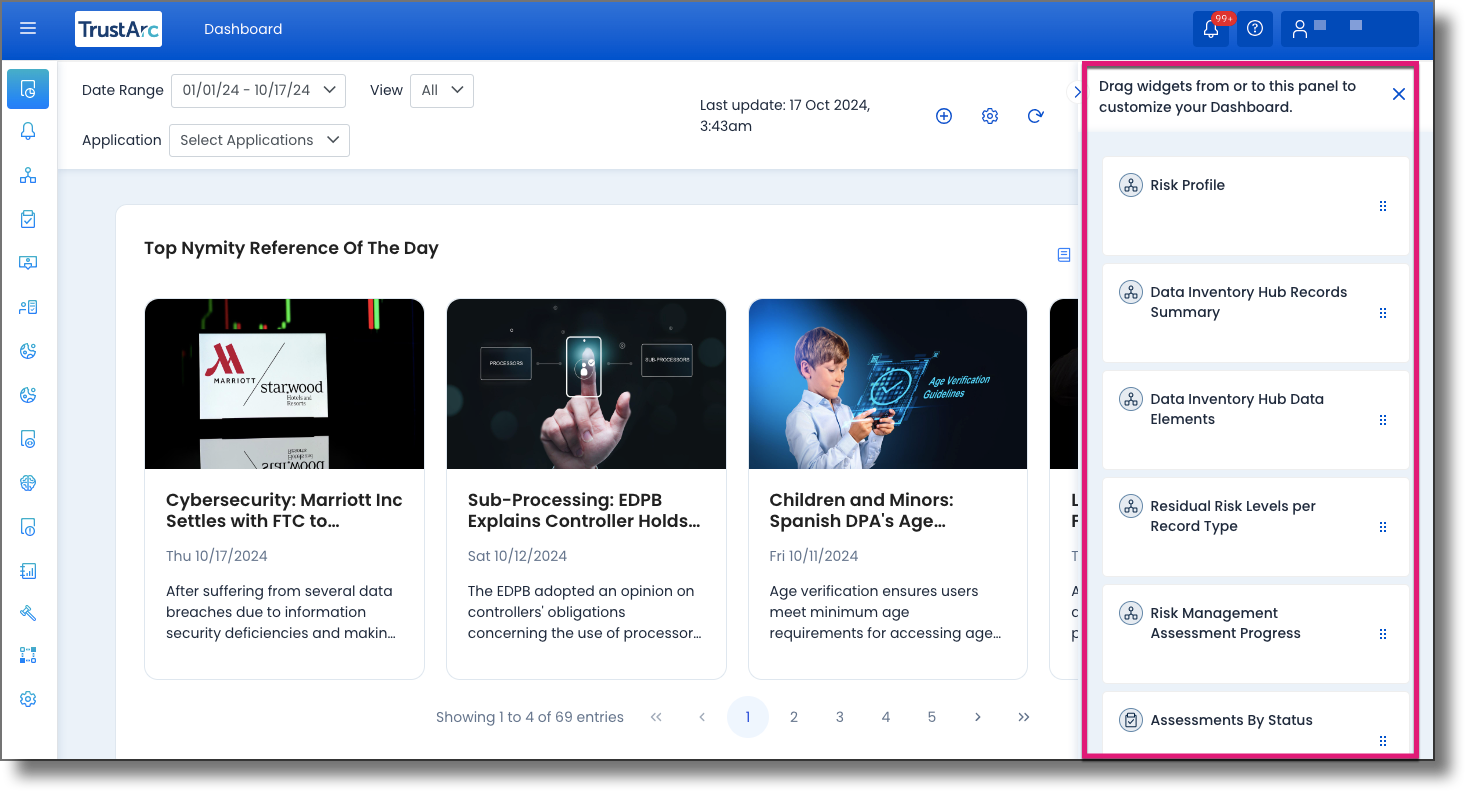Image resolution: width=1466 pixels, height=792 pixels.
Task: Close the widget customization panel
Action: click(1399, 94)
